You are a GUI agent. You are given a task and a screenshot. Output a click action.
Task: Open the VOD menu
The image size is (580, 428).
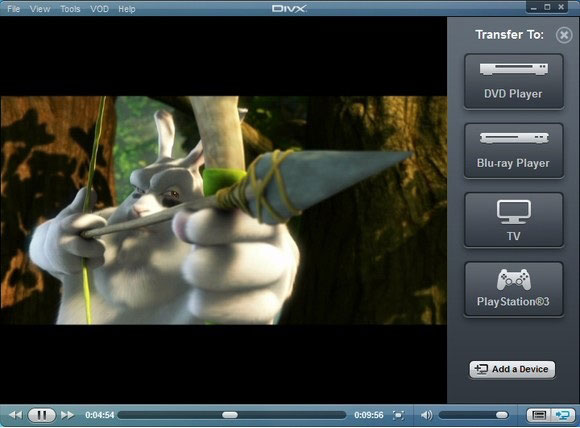[100, 9]
